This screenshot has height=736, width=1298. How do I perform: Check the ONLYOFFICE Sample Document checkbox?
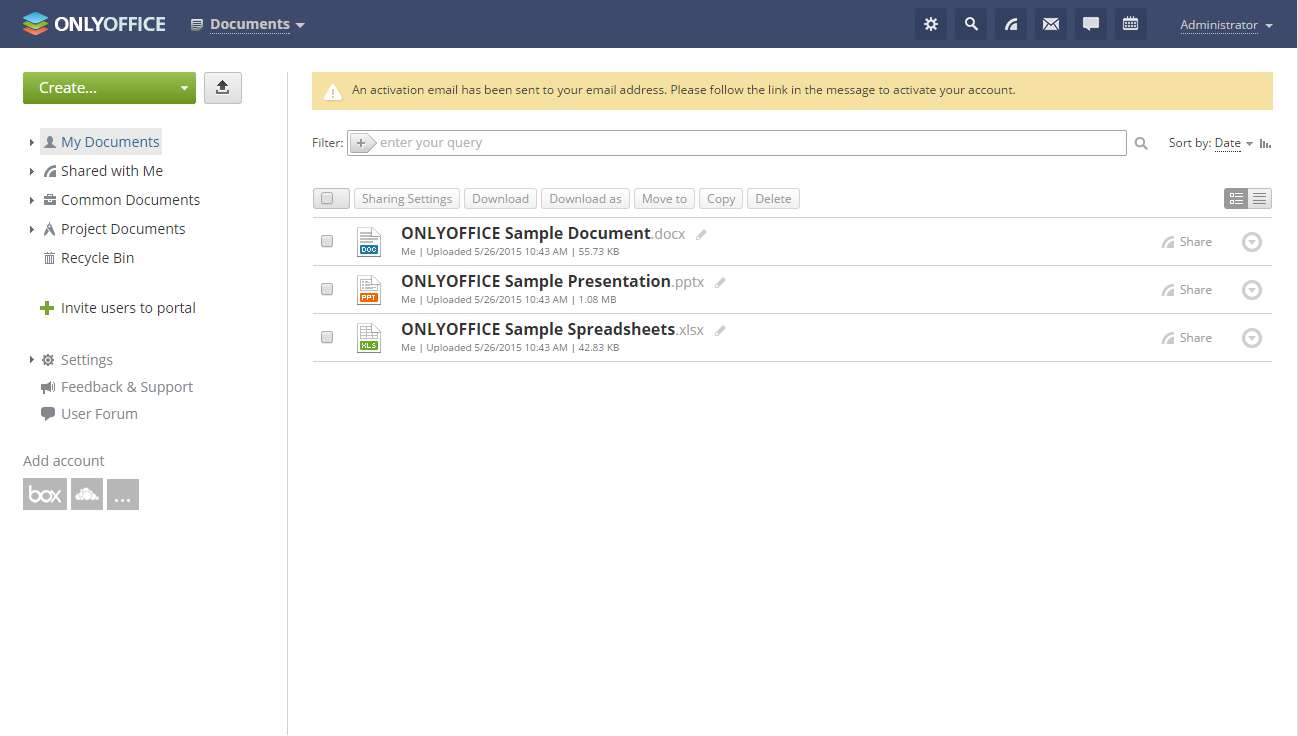tap(327, 241)
